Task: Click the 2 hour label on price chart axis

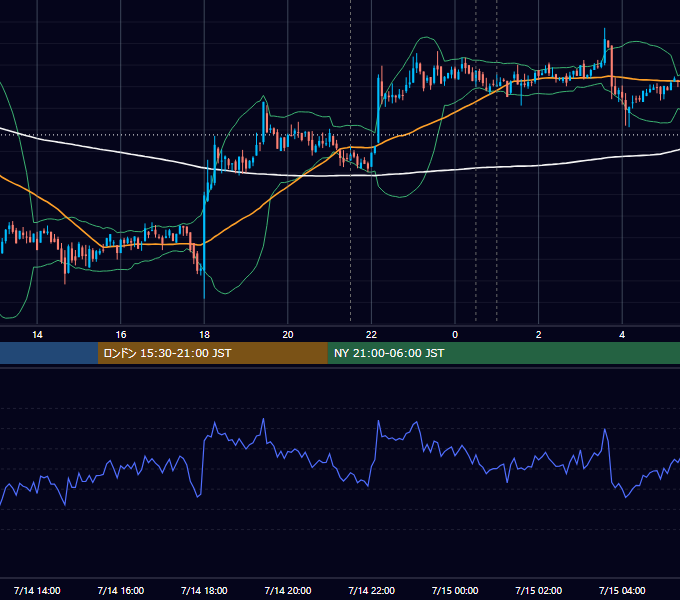Action: coord(539,335)
